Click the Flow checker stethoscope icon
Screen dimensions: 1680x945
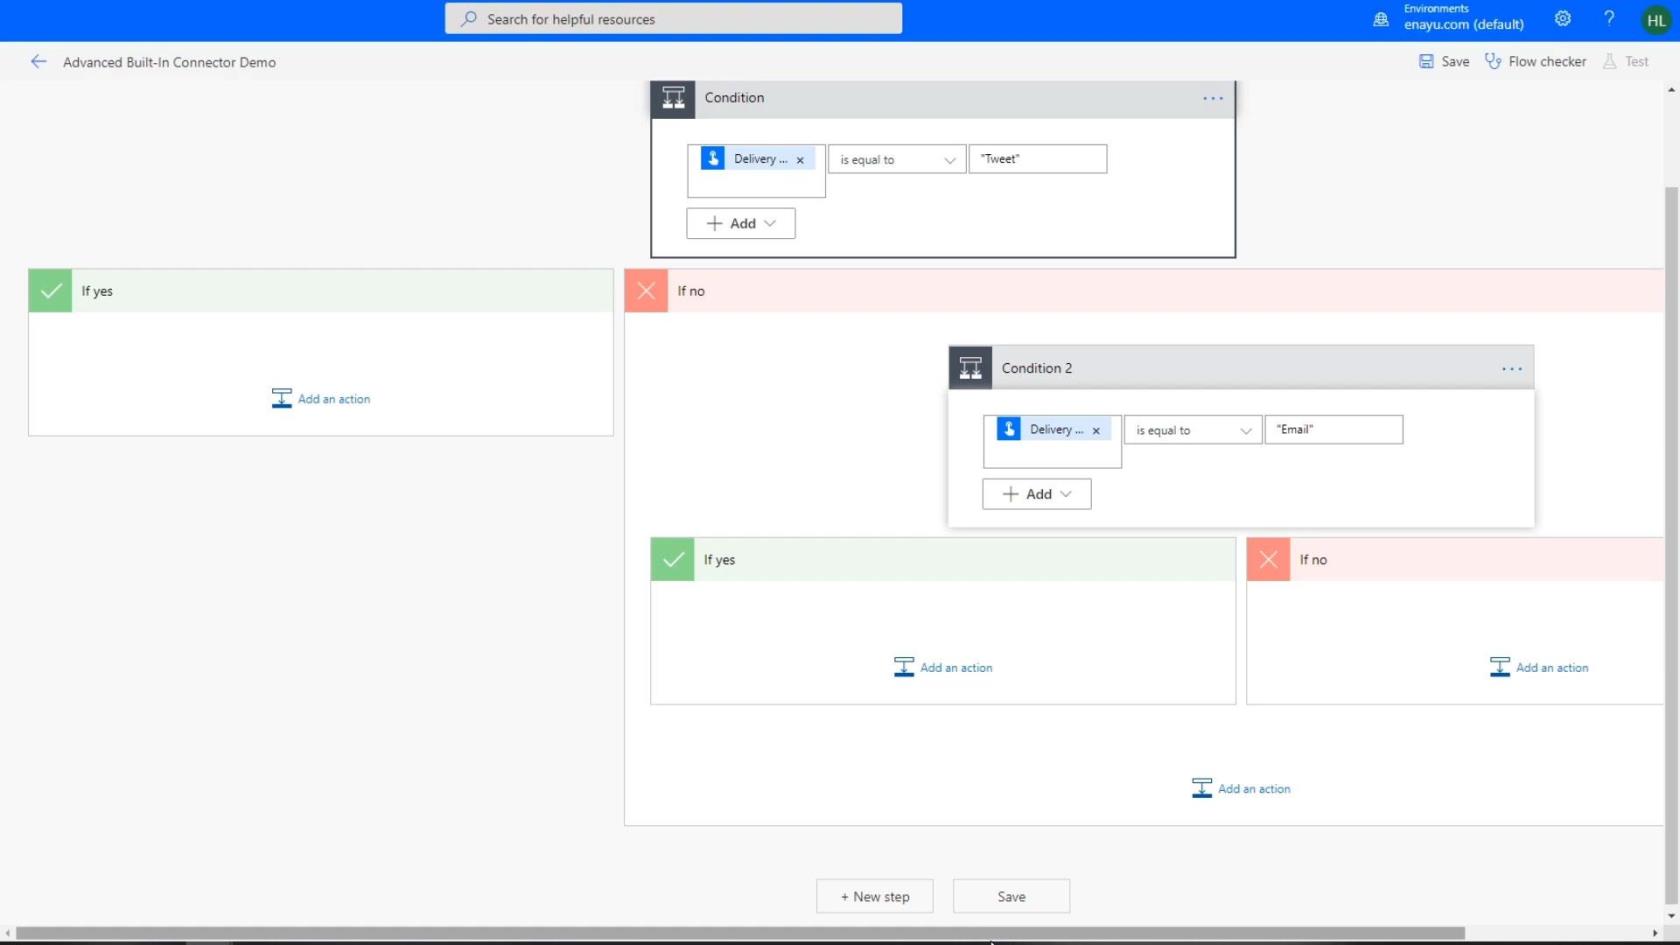1493,62
